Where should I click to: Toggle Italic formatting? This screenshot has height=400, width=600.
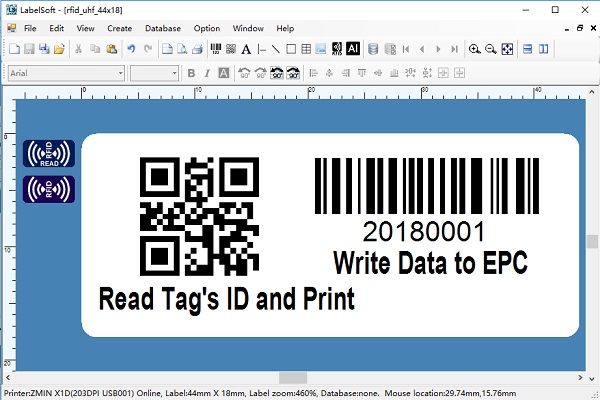207,72
